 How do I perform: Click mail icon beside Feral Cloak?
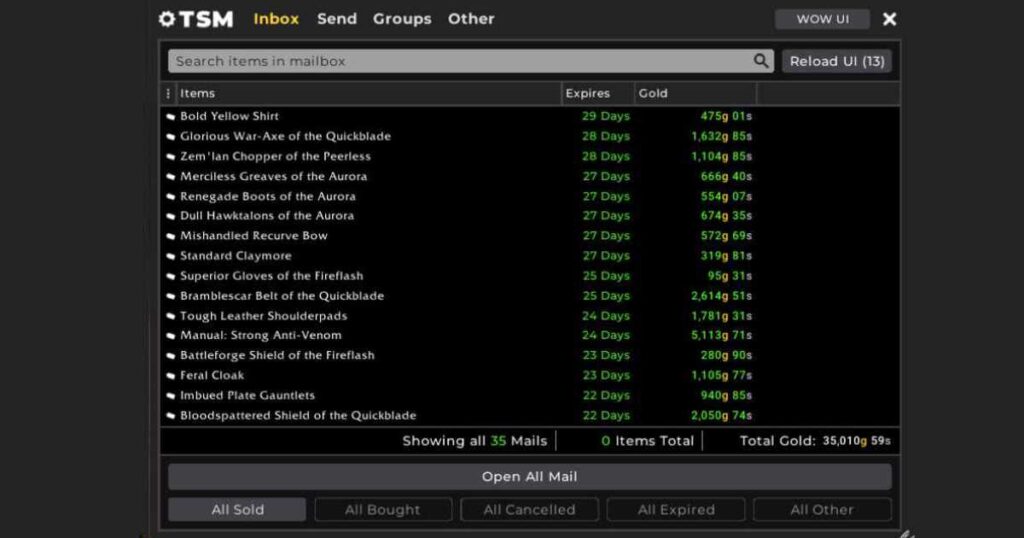pyautogui.click(x=171, y=376)
